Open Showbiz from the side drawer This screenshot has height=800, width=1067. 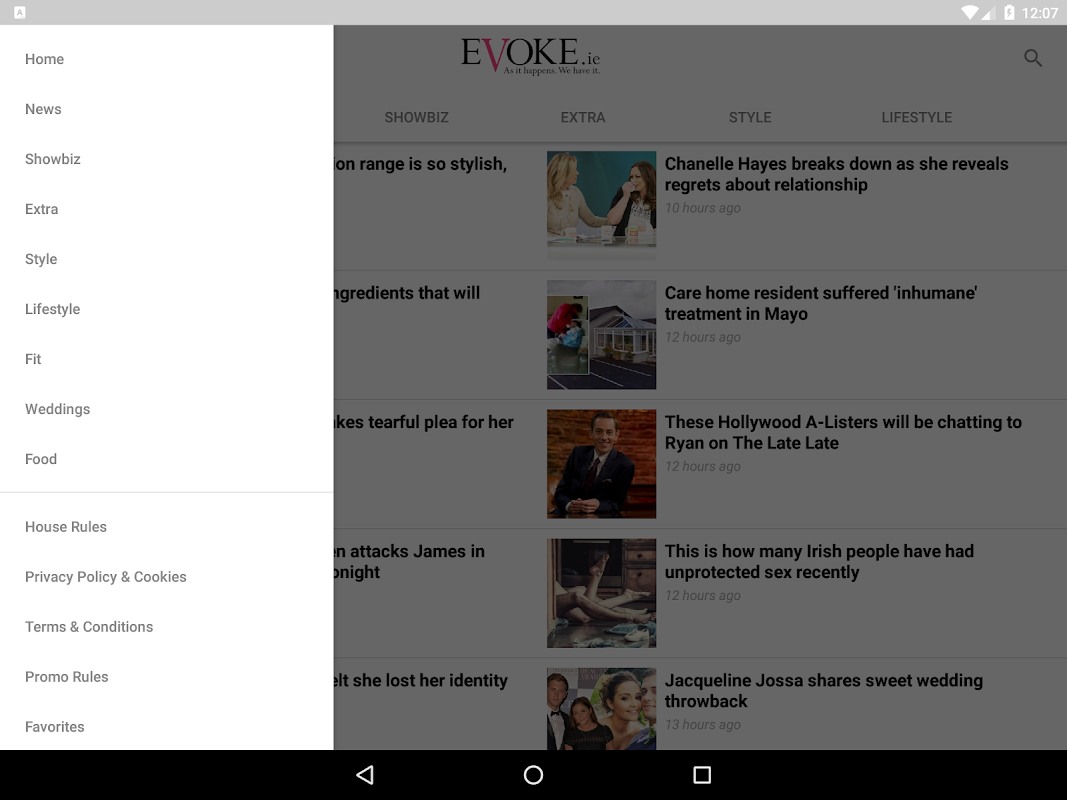167,159
